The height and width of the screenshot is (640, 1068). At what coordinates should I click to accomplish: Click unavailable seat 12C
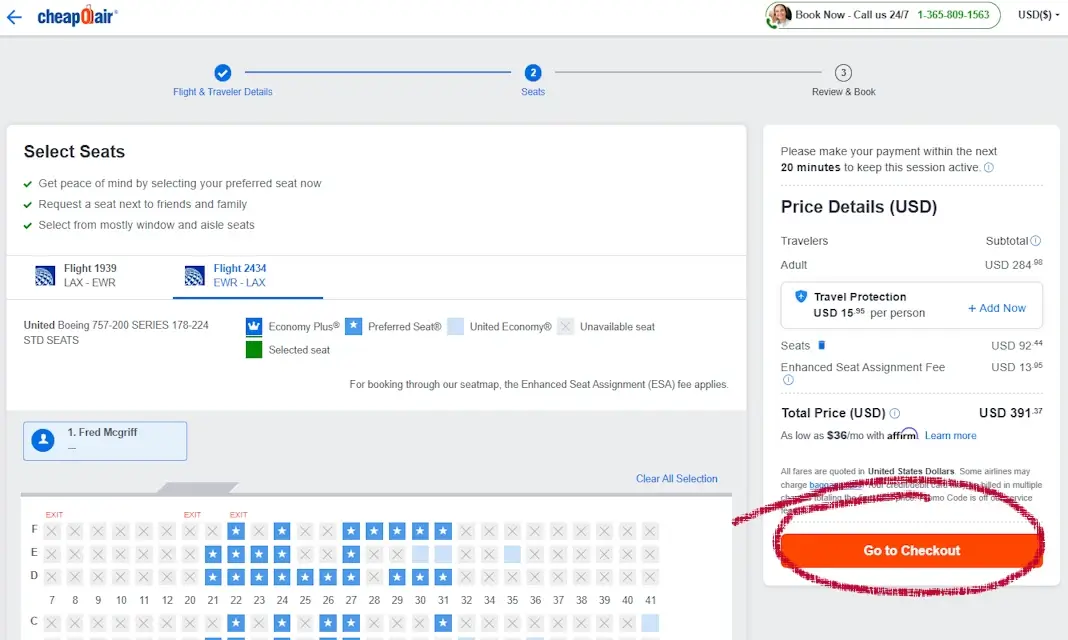167,622
